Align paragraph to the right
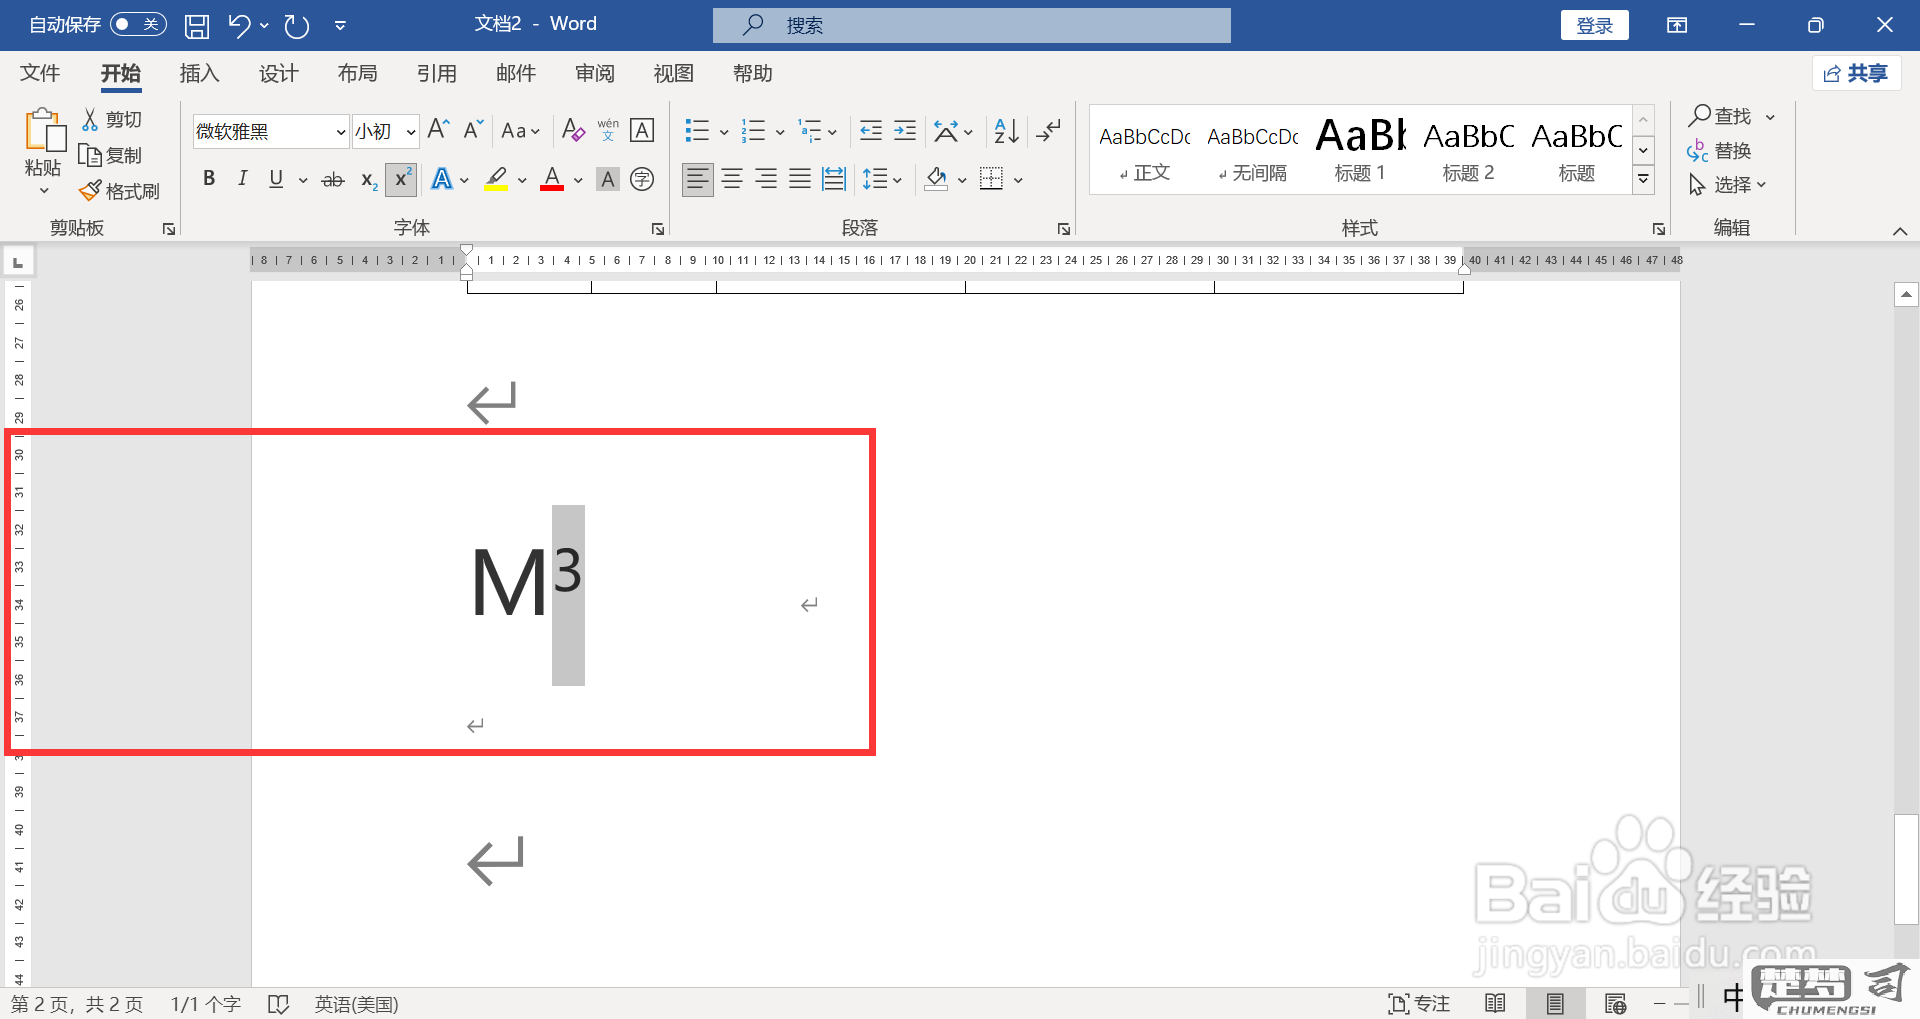Image resolution: width=1920 pixels, height=1019 pixels. coord(766,179)
